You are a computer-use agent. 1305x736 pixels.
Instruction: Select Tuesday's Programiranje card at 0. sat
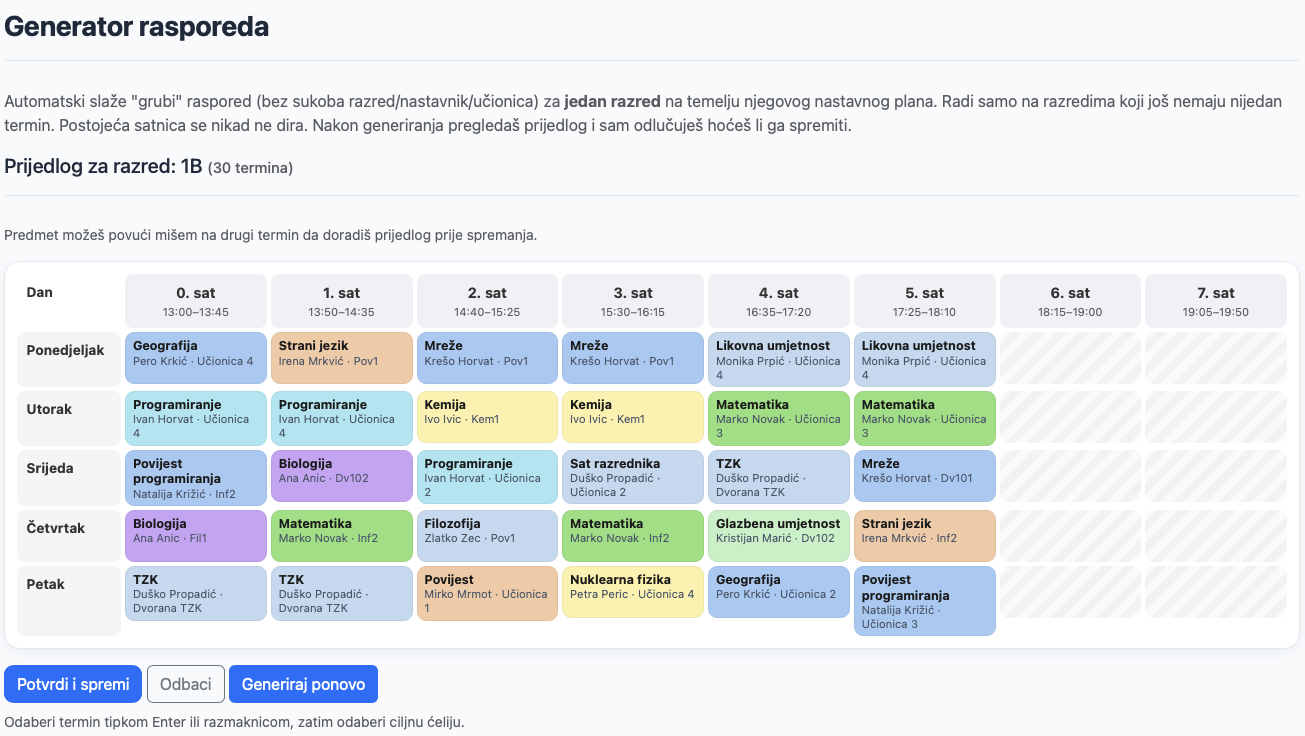[196, 418]
